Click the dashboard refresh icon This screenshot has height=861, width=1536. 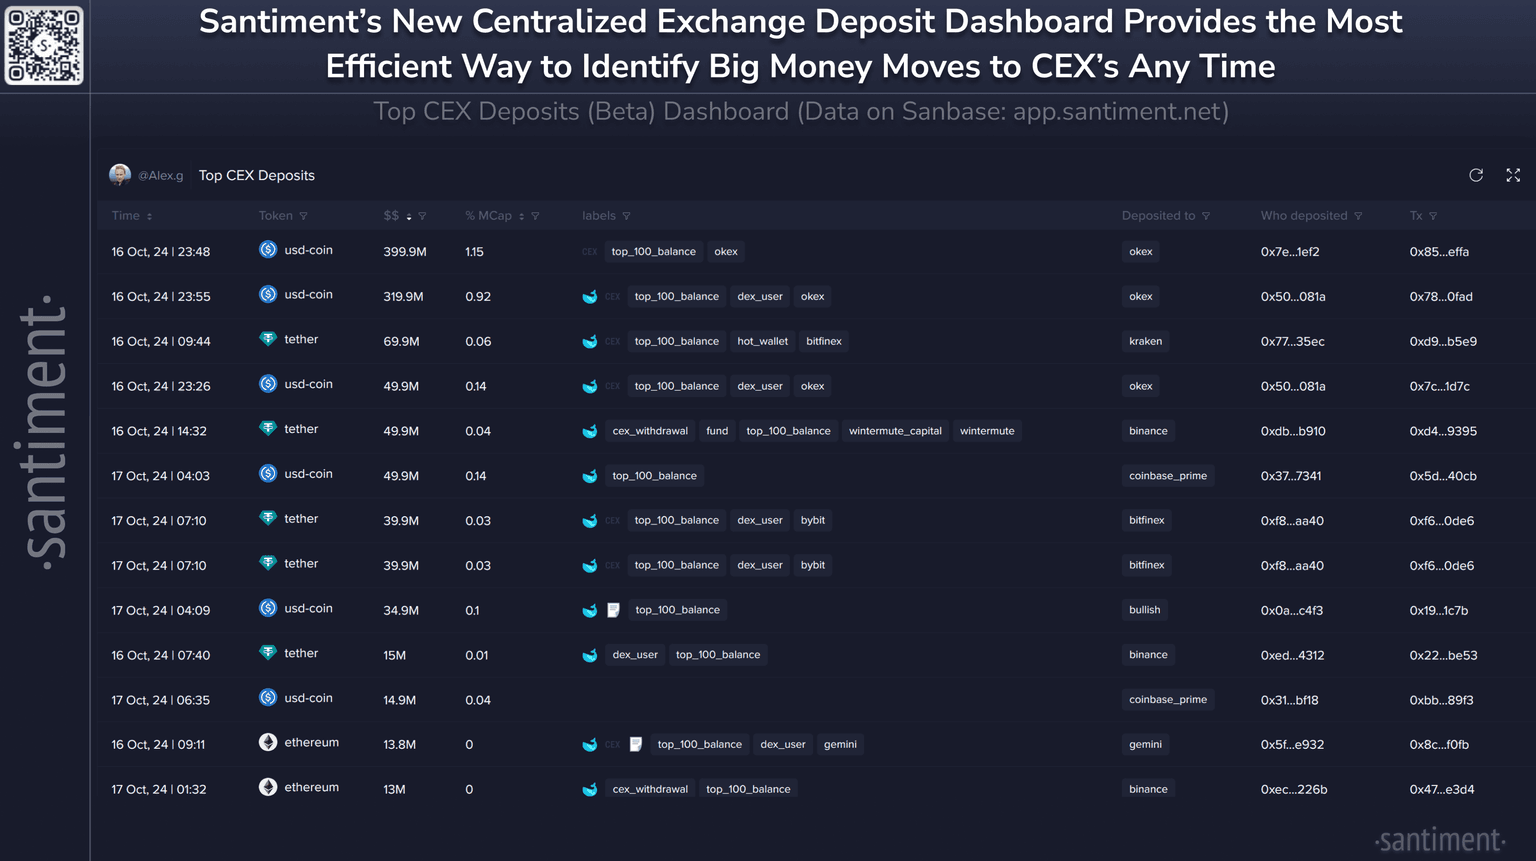[x=1475, y=175]
